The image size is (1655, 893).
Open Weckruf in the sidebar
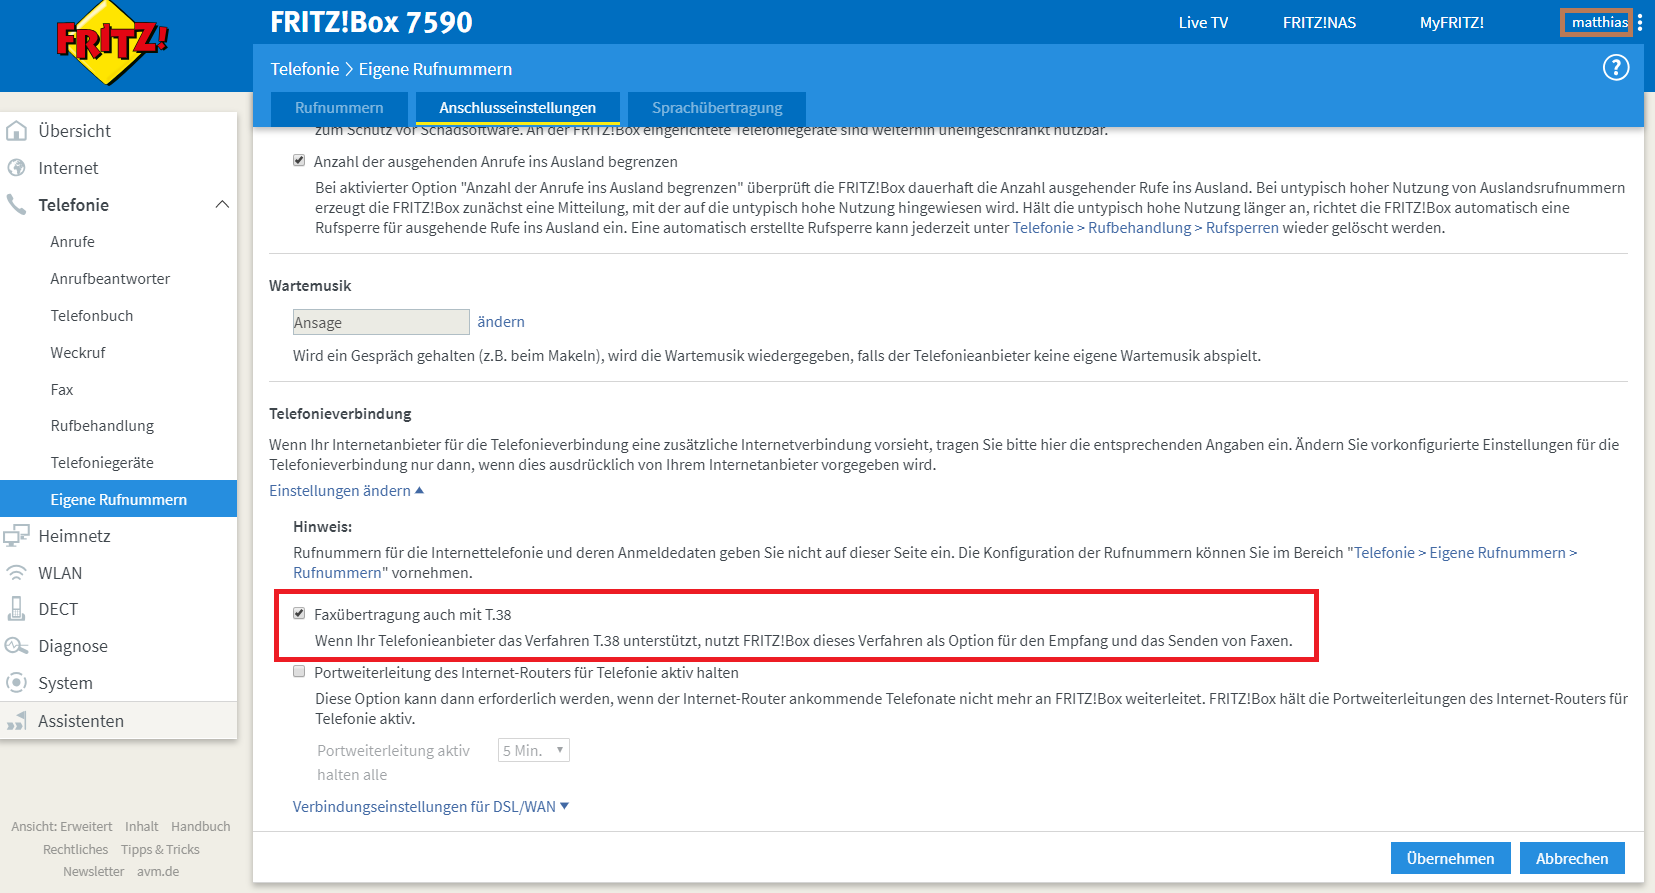click(78, 353)
